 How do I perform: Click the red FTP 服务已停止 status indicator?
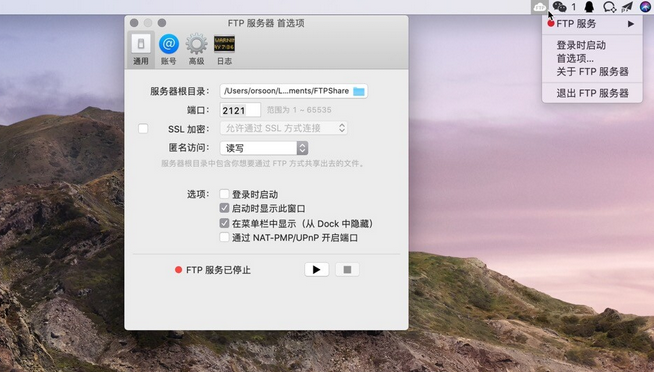[x=179, y=270]
